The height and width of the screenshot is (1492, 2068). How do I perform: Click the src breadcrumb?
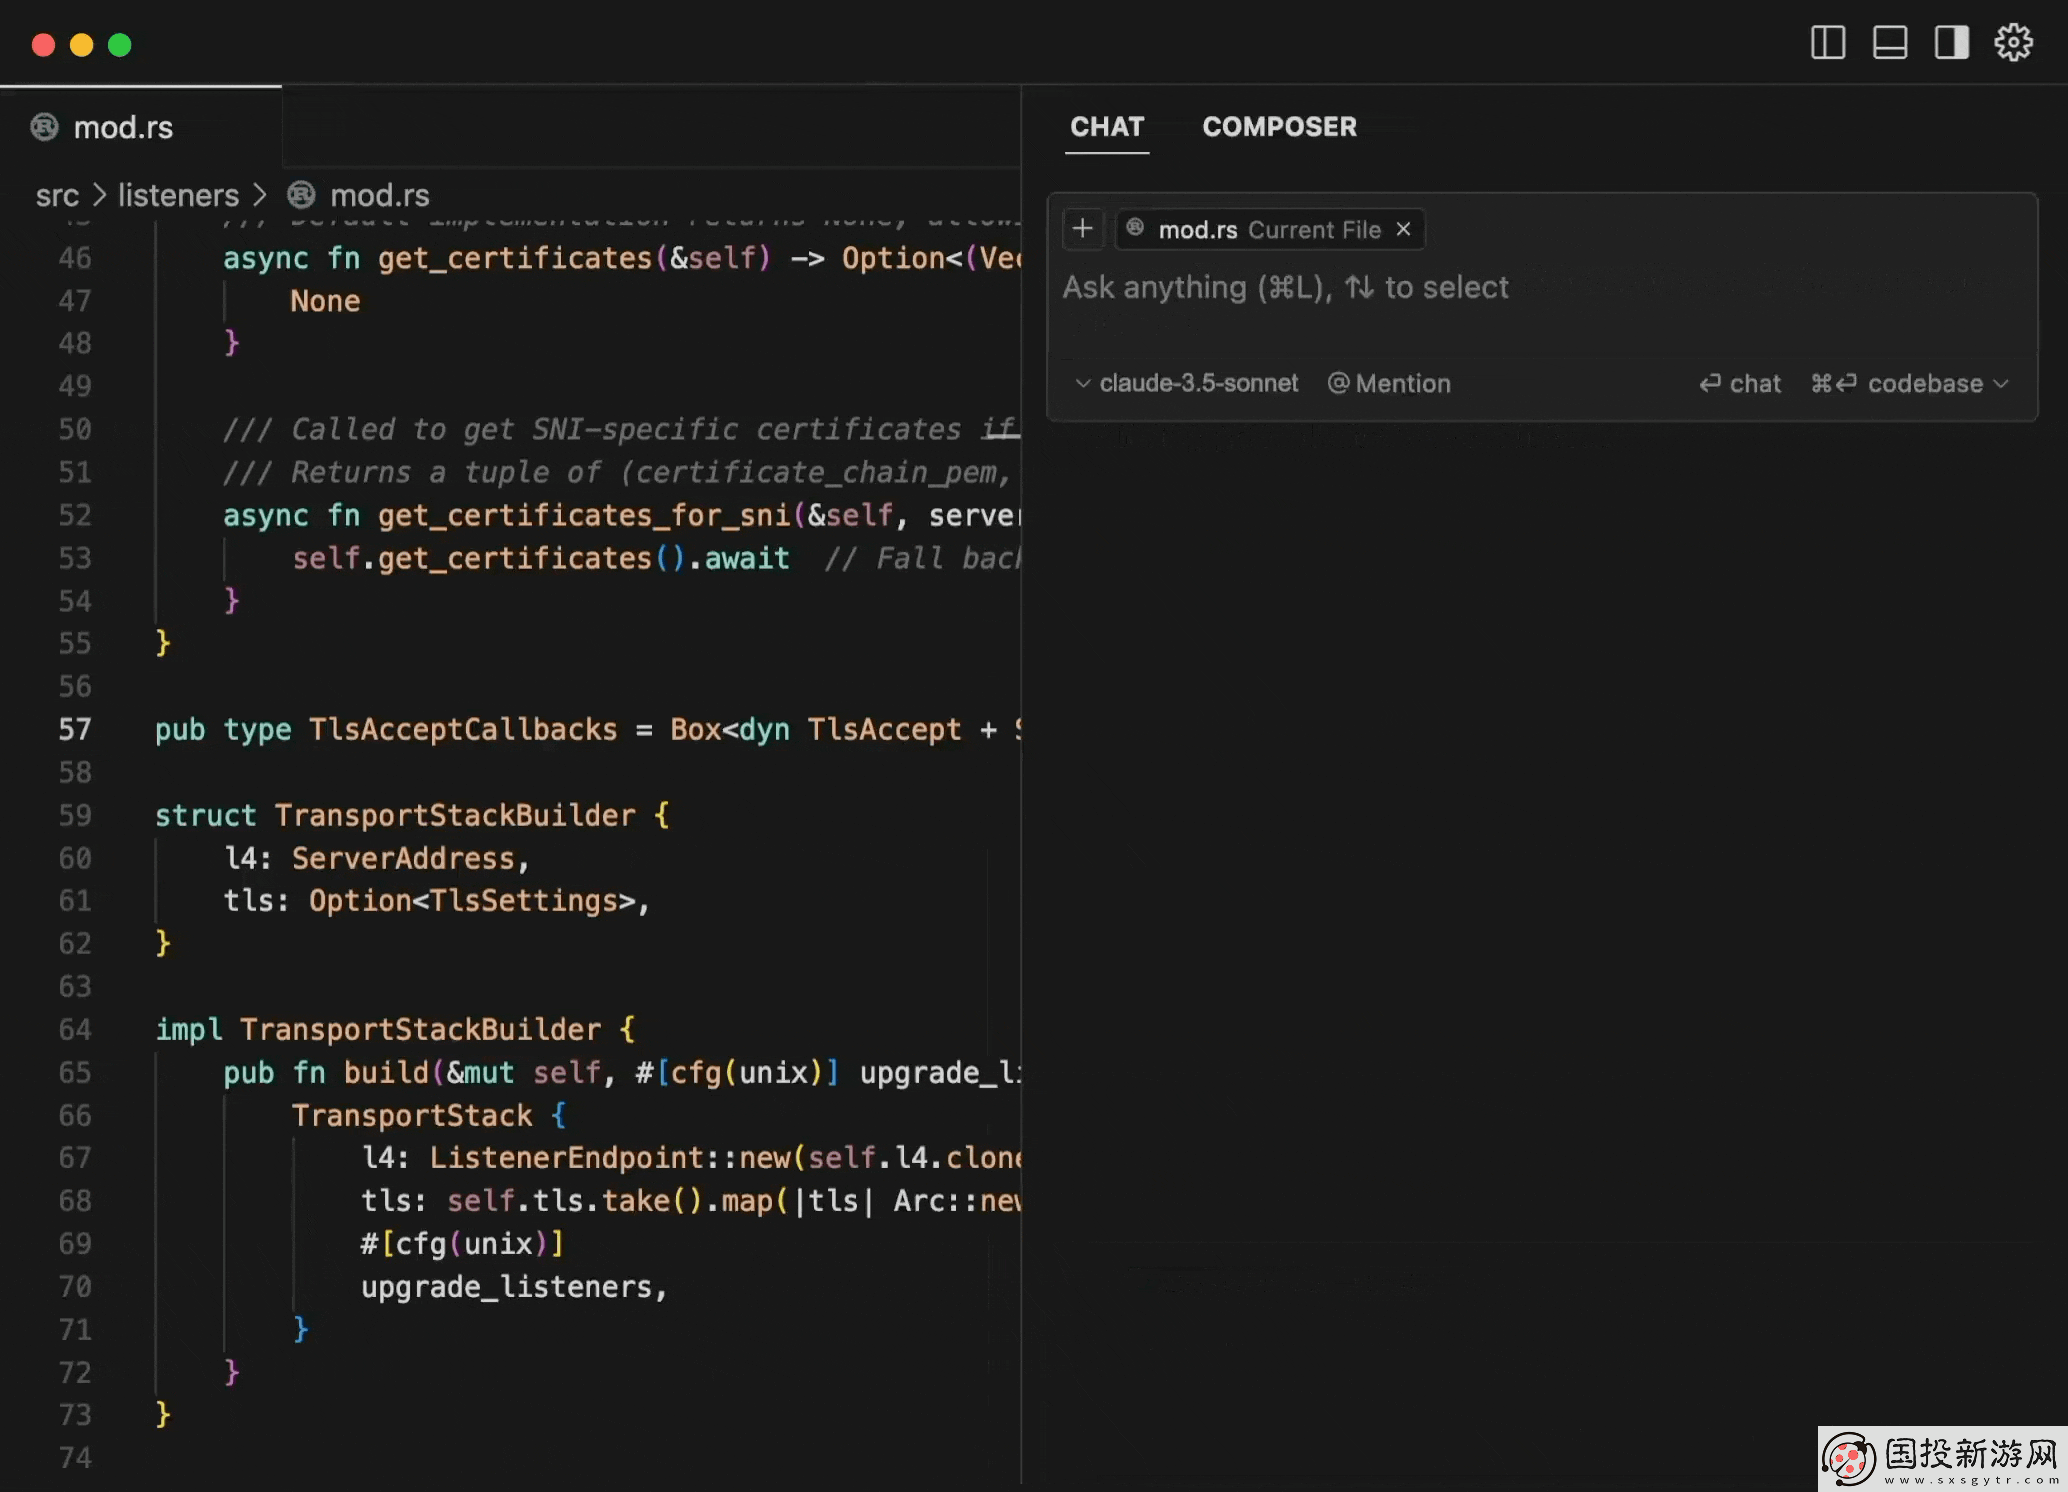click(x=57, y=195)
